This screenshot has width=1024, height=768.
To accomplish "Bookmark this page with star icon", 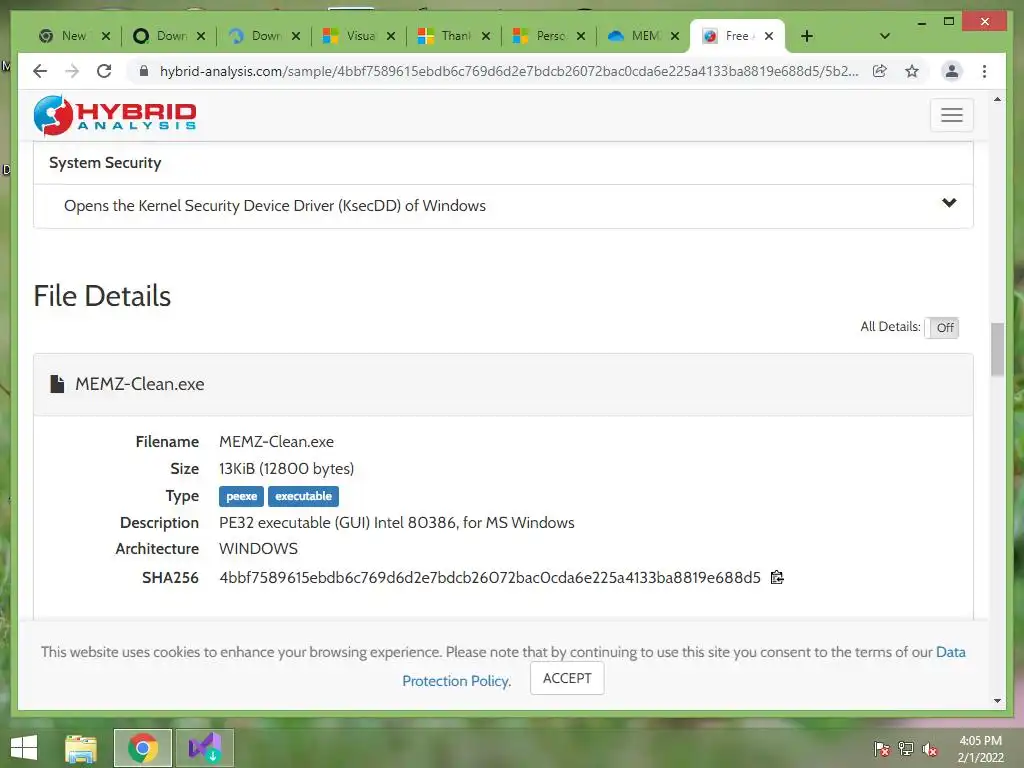I will click(x=912, y=71).
